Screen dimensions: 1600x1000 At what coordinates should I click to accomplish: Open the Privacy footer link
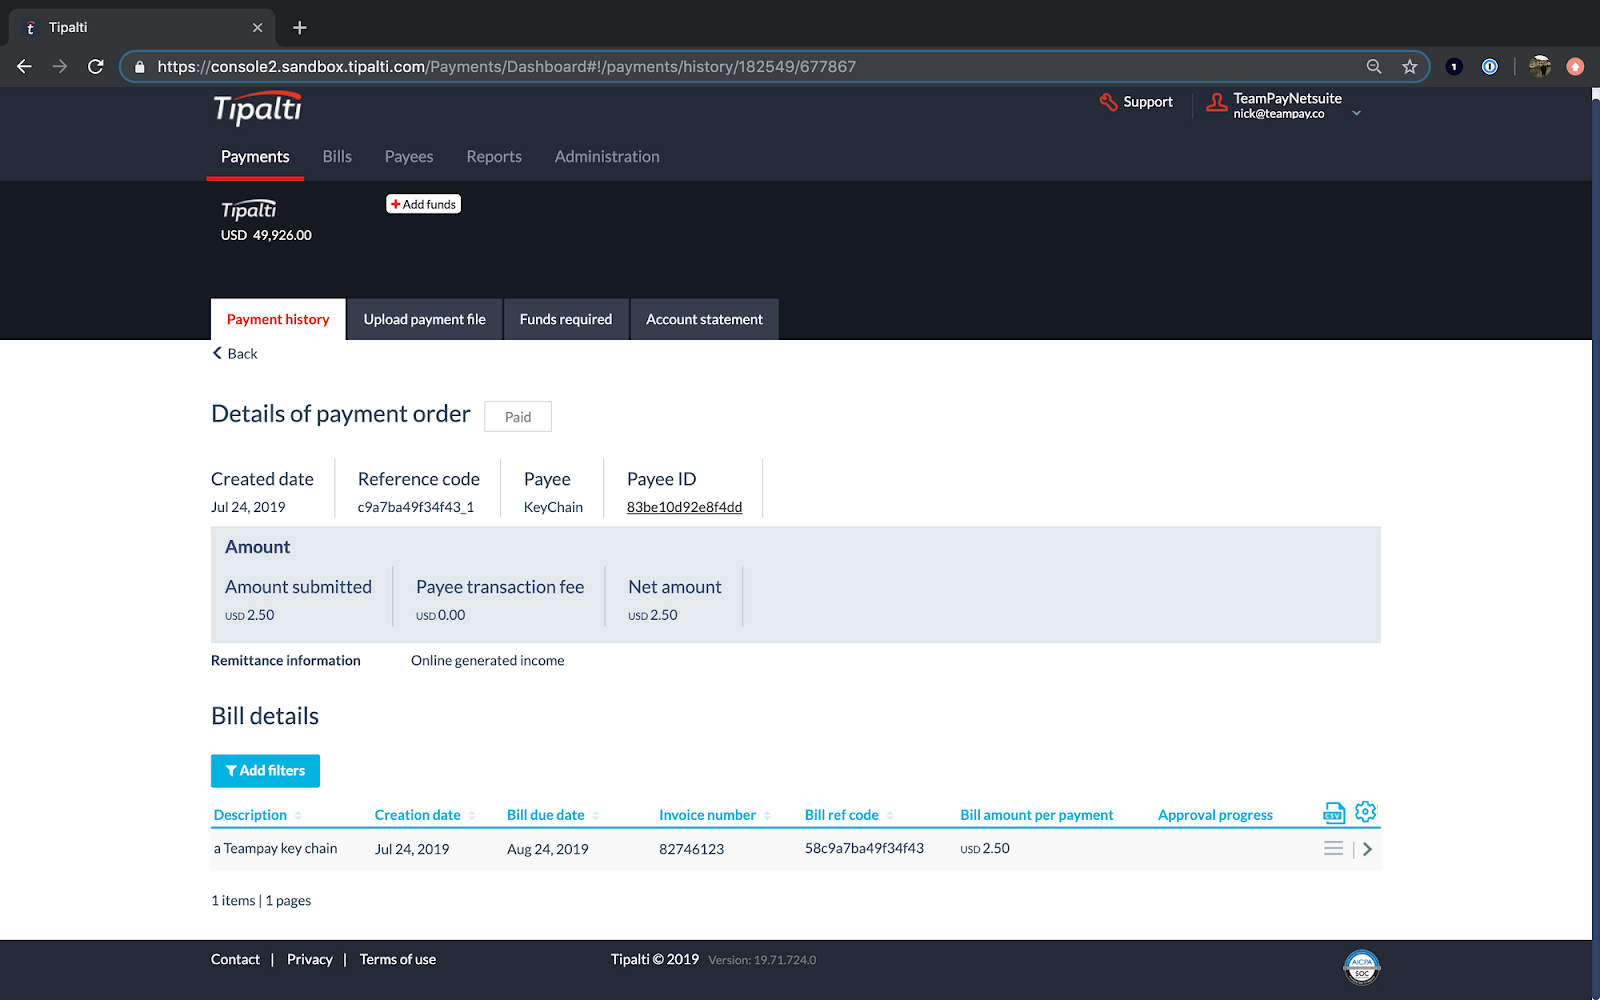tap(310, 959)
